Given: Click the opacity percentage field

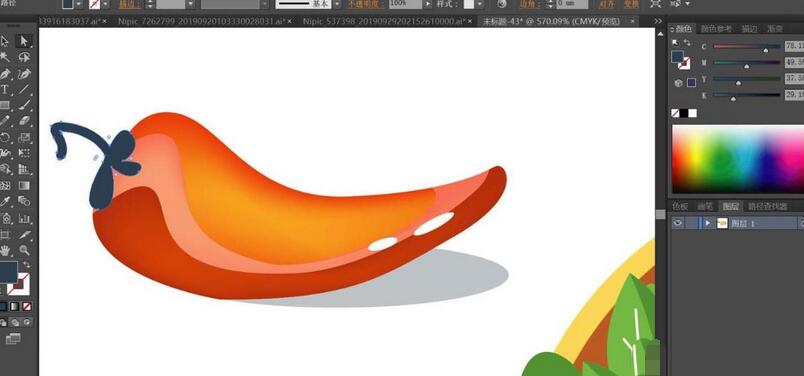Looking at the screenshot, I should pos(405,4).
